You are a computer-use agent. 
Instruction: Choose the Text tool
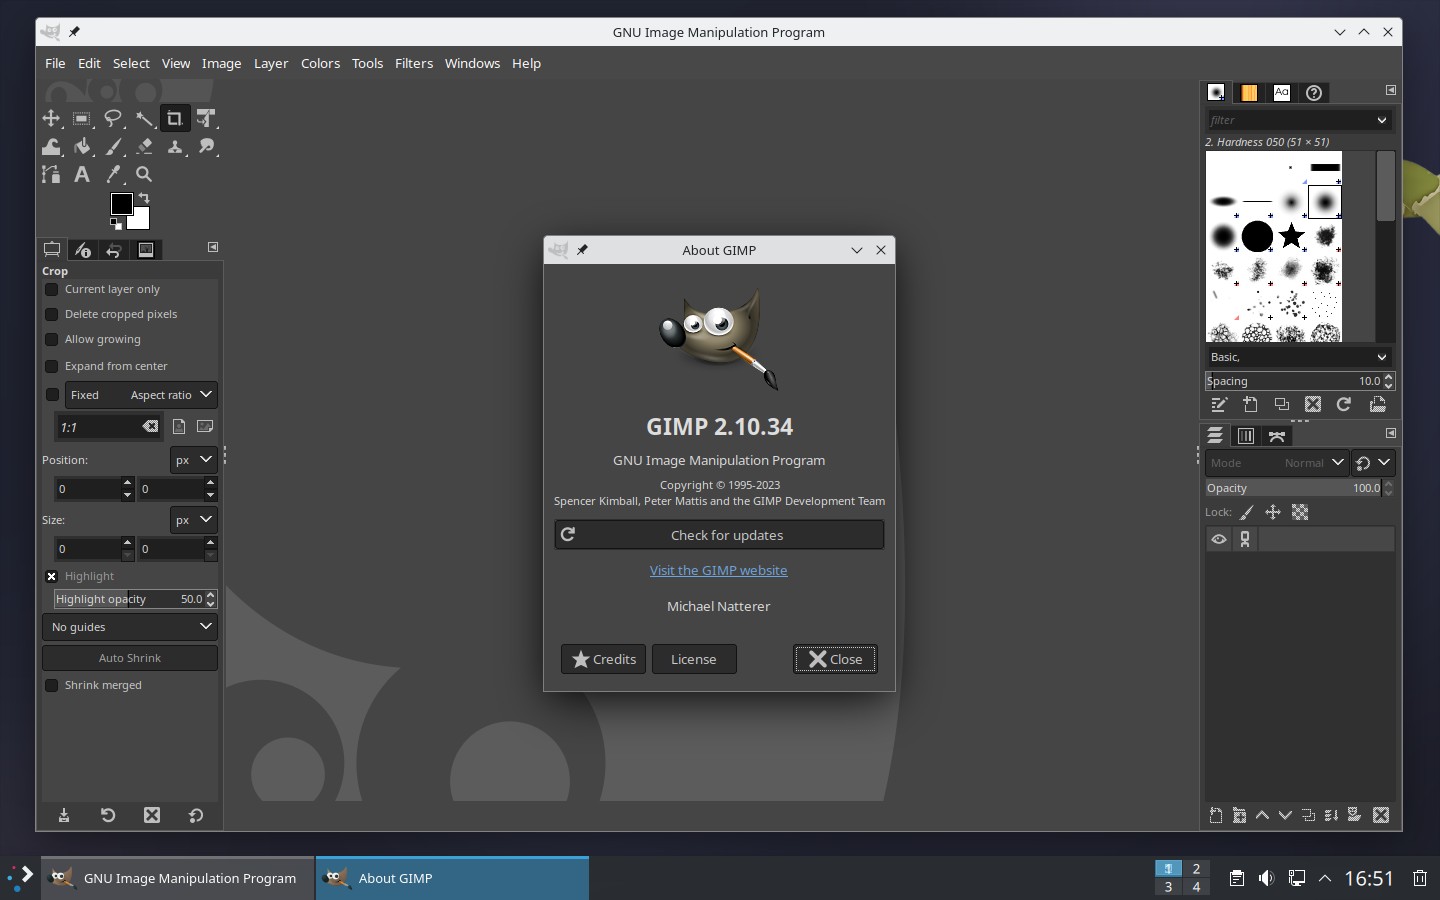point(82,175)
